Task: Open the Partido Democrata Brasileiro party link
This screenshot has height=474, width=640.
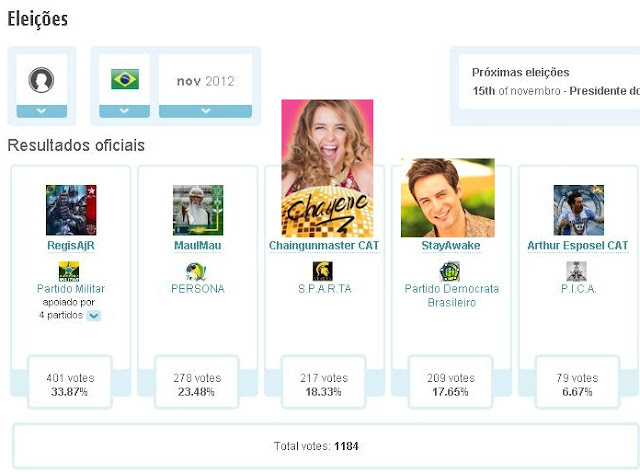Action: [452, 296]
